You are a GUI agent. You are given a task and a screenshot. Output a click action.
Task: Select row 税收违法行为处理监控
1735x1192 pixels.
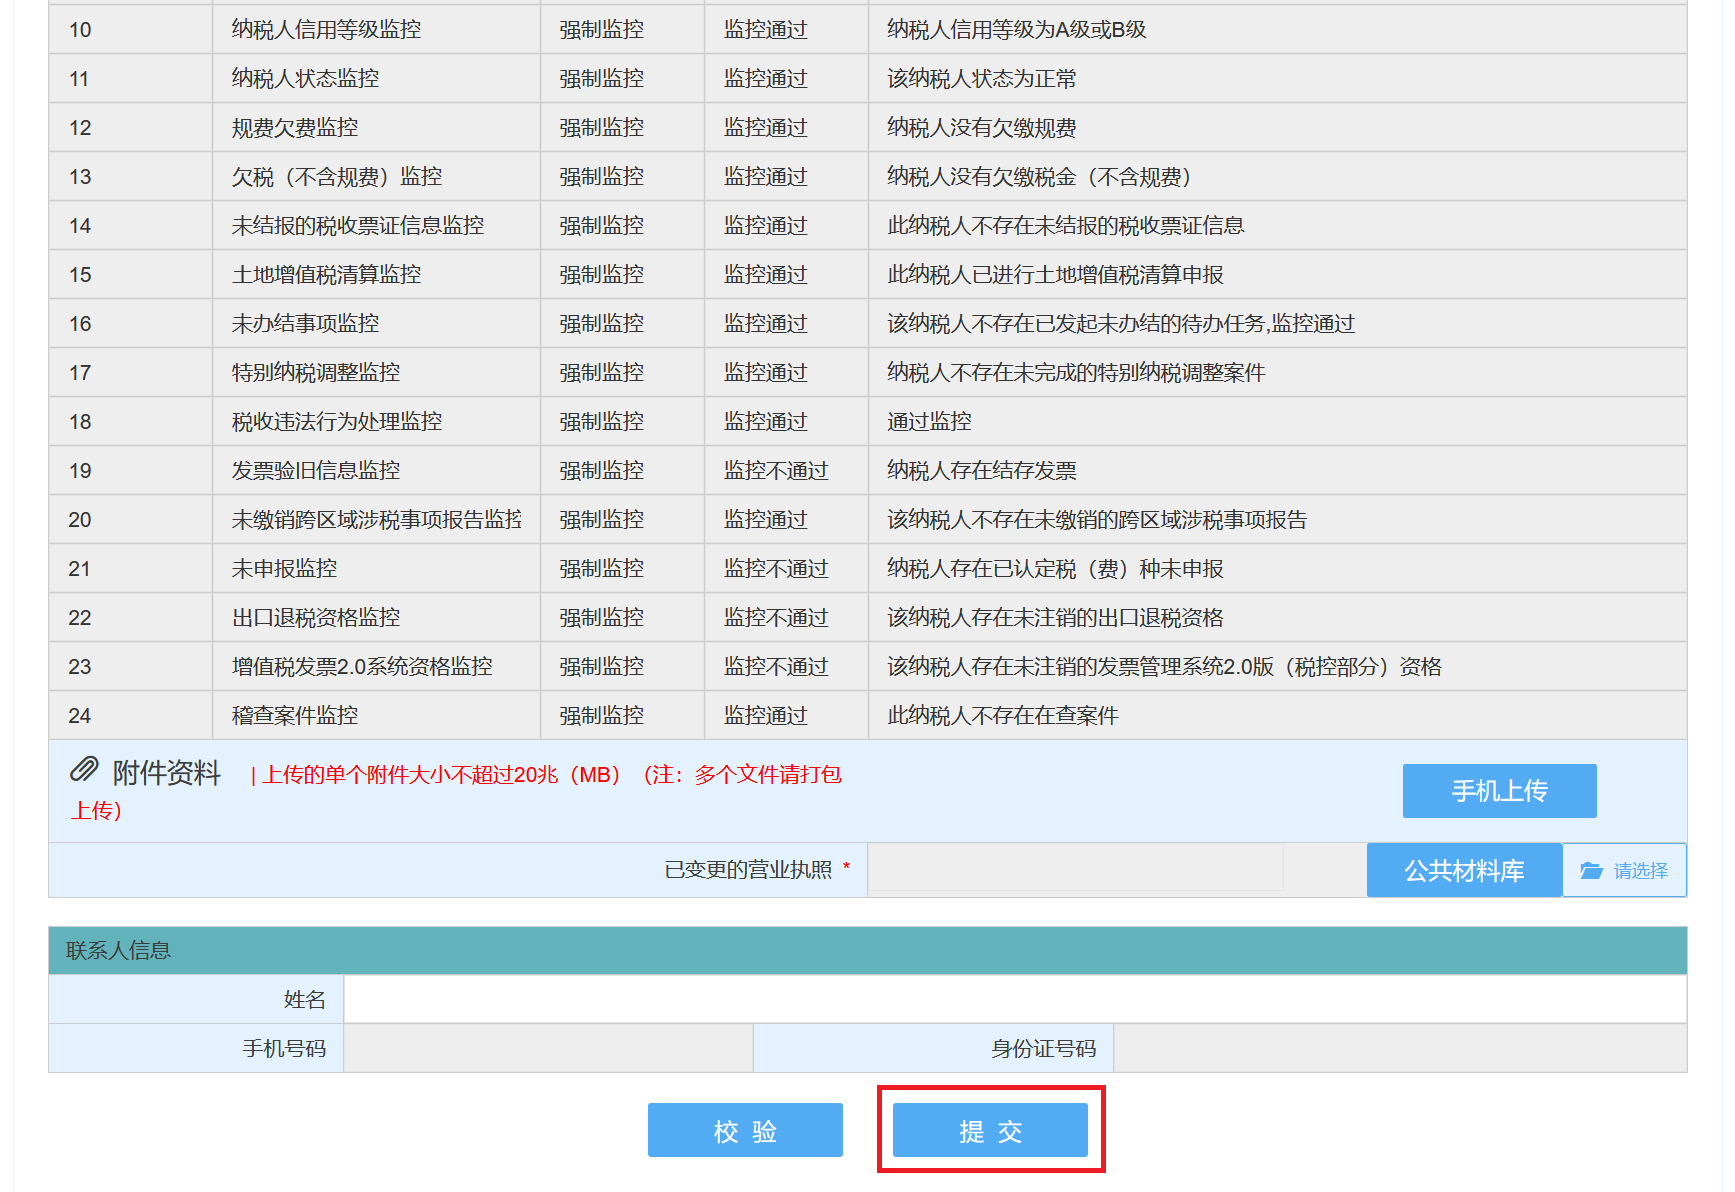[x=868, y=421]
